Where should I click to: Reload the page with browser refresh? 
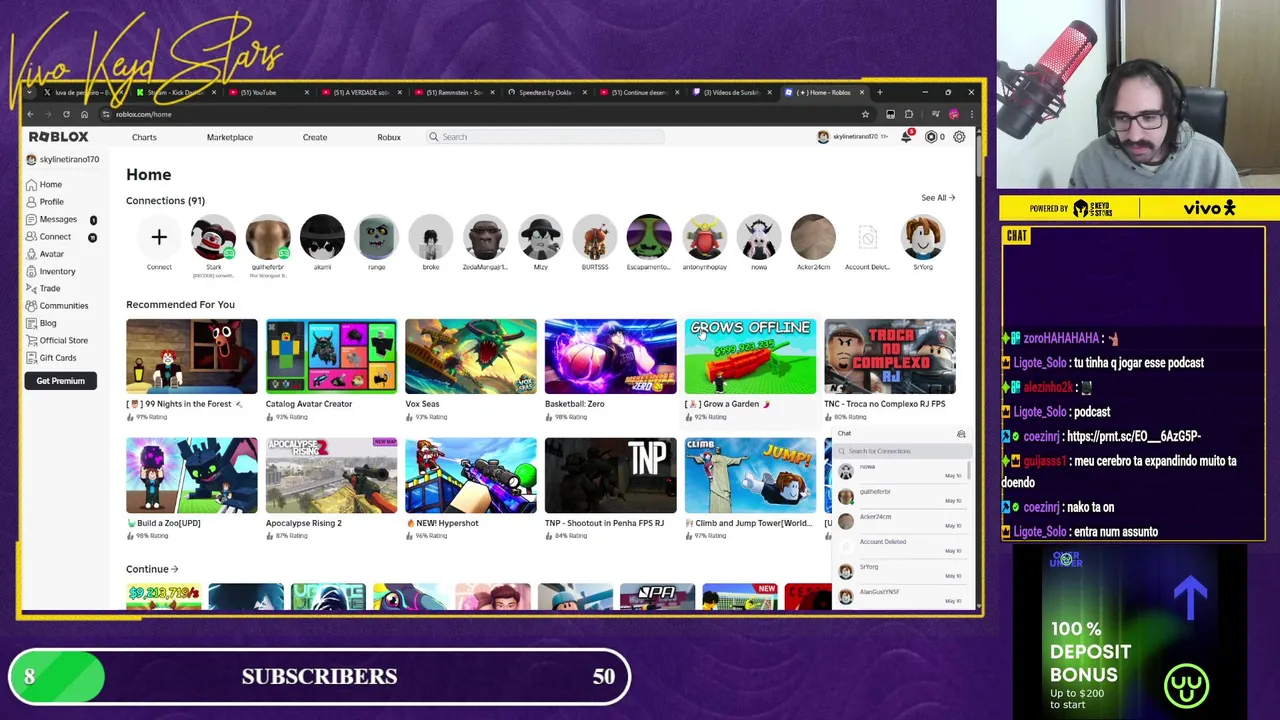[66, 114]
